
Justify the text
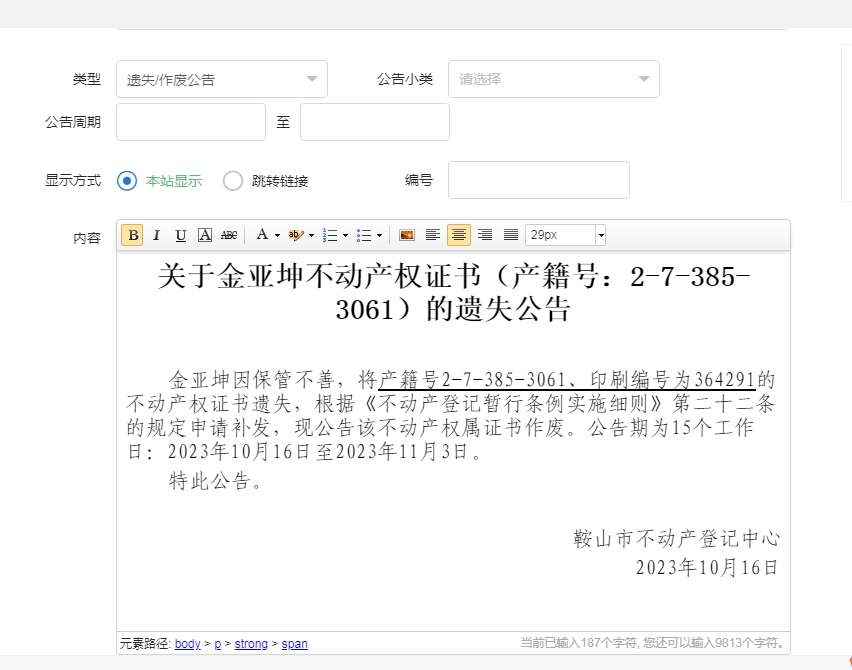click(x=511, y=235)
